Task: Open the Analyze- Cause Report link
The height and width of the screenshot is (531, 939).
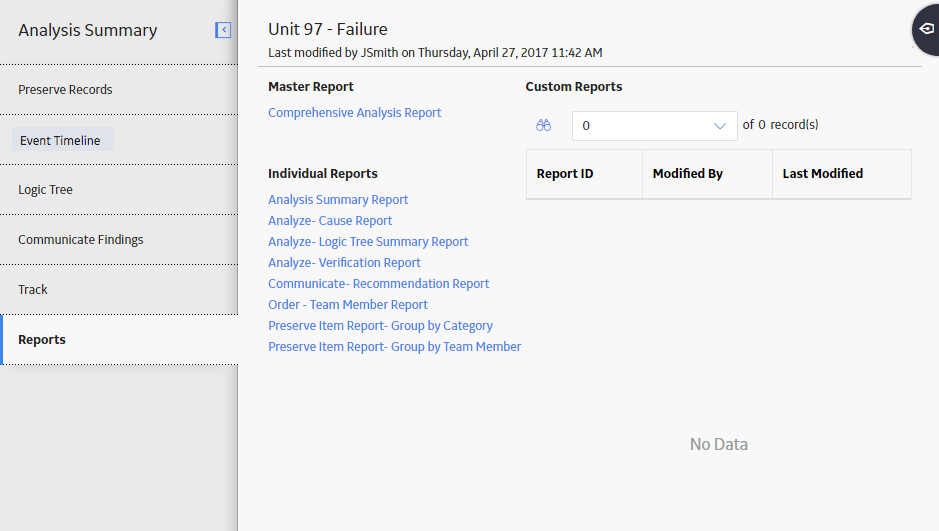Action: point(330,220)
